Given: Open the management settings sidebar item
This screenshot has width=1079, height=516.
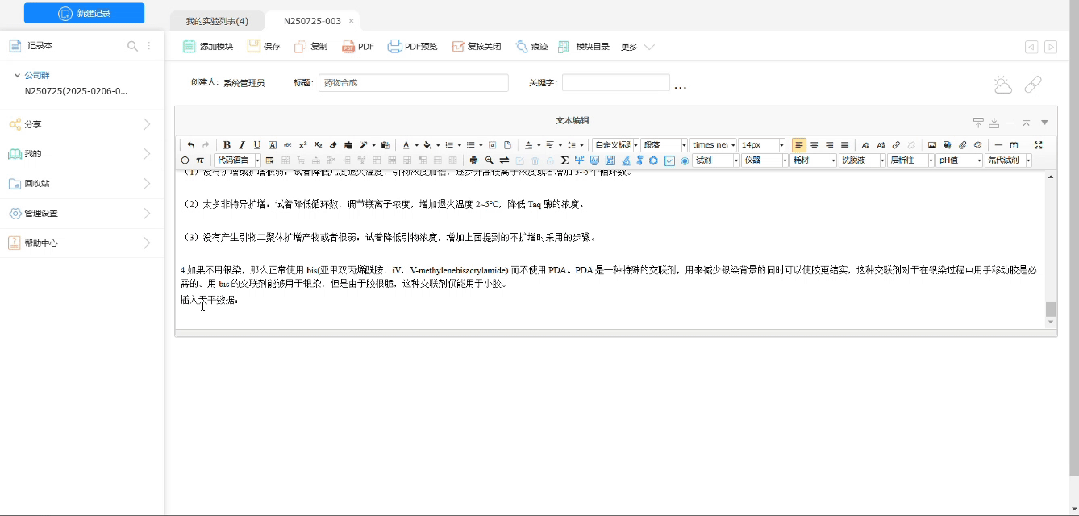Looking at the screenshot, I should tap(82, 213).
